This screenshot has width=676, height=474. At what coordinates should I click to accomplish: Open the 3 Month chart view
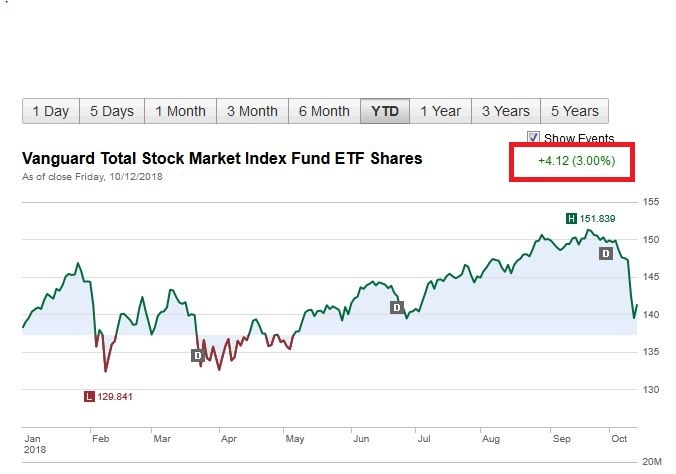(252, 111)
